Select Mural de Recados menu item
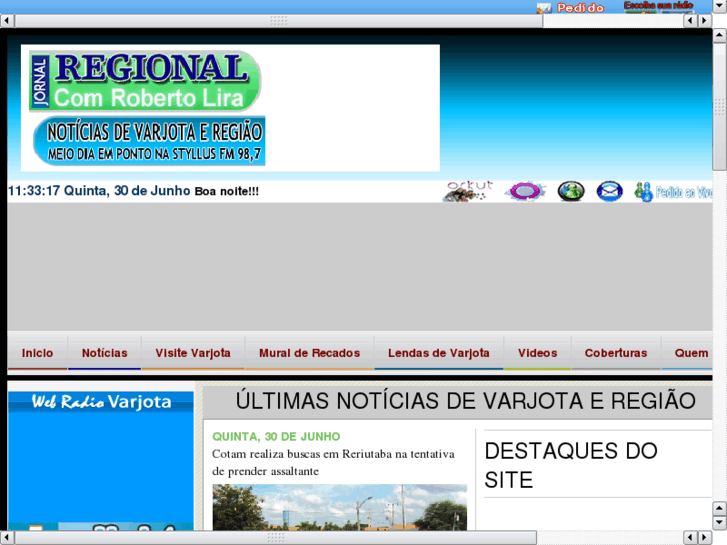 [x=309, y=353]
